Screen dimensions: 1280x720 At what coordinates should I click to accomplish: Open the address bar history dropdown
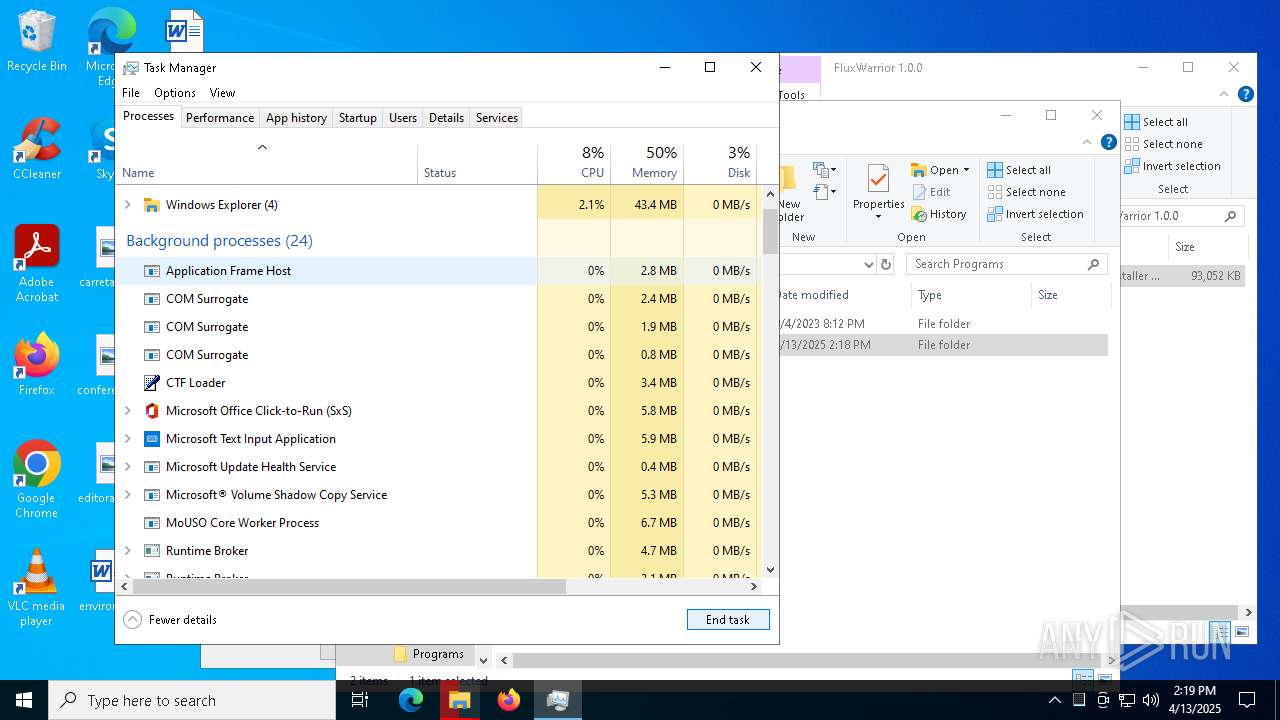[x=868, y=264]
